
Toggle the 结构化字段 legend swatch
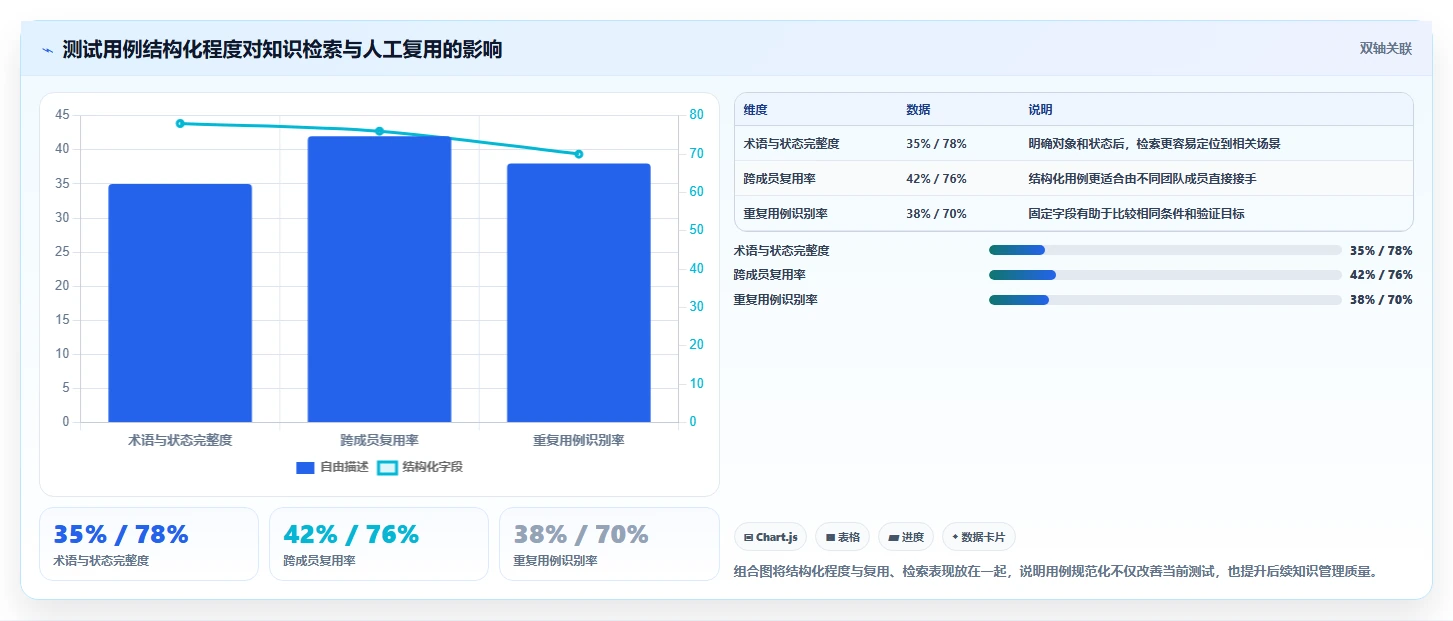coord(387,467)
